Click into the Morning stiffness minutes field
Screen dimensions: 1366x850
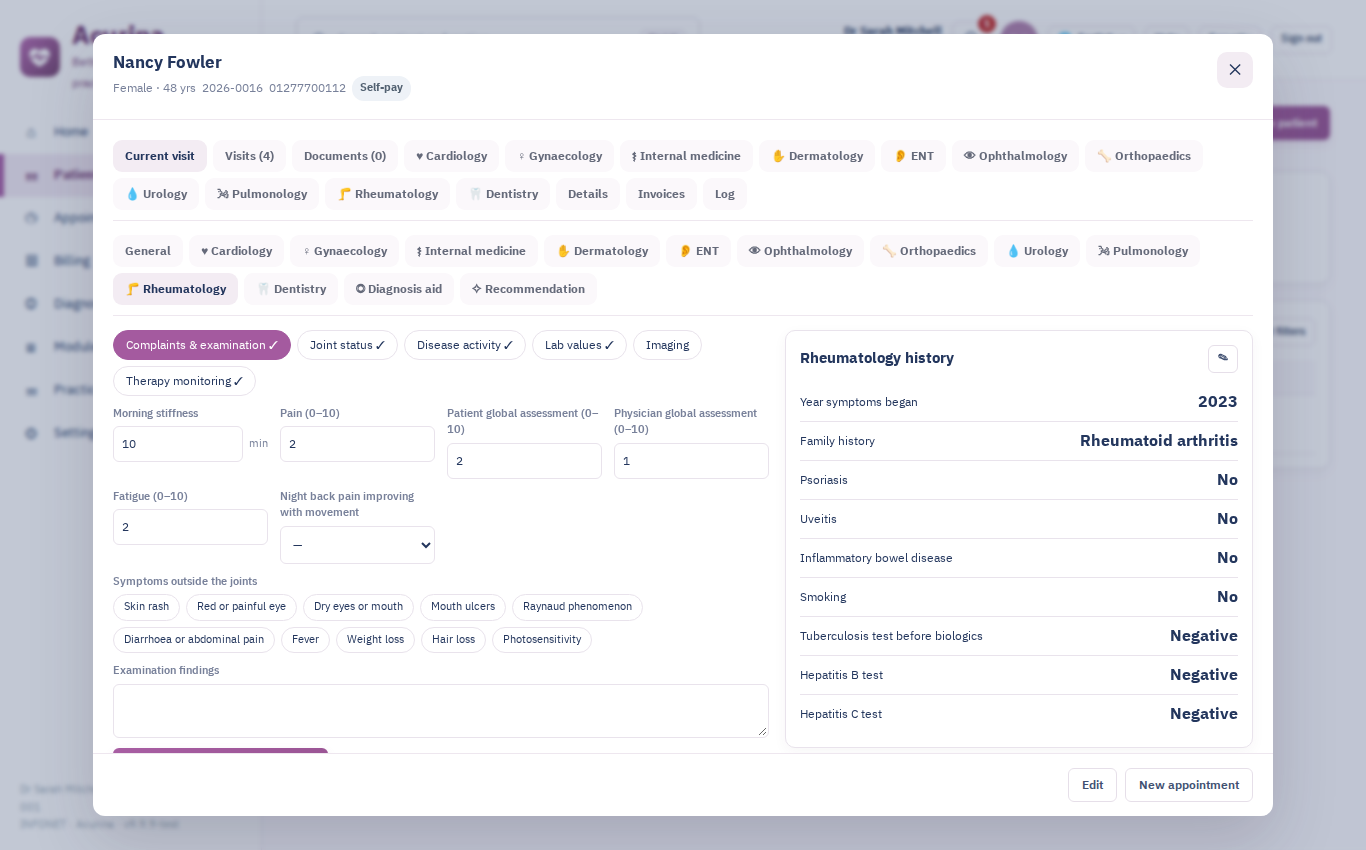click(x=178, y=444)
